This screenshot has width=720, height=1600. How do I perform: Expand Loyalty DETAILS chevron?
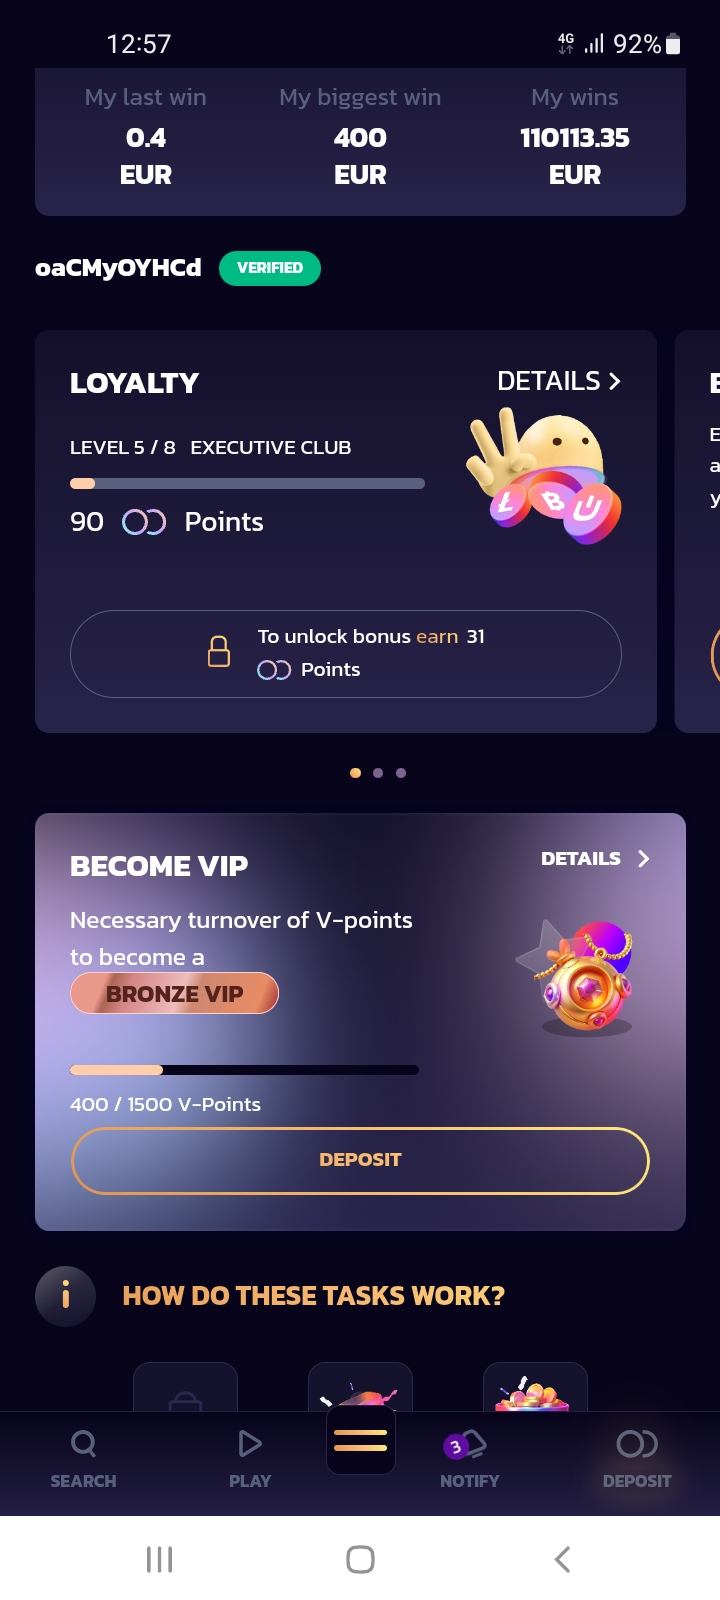pos(614,381)
